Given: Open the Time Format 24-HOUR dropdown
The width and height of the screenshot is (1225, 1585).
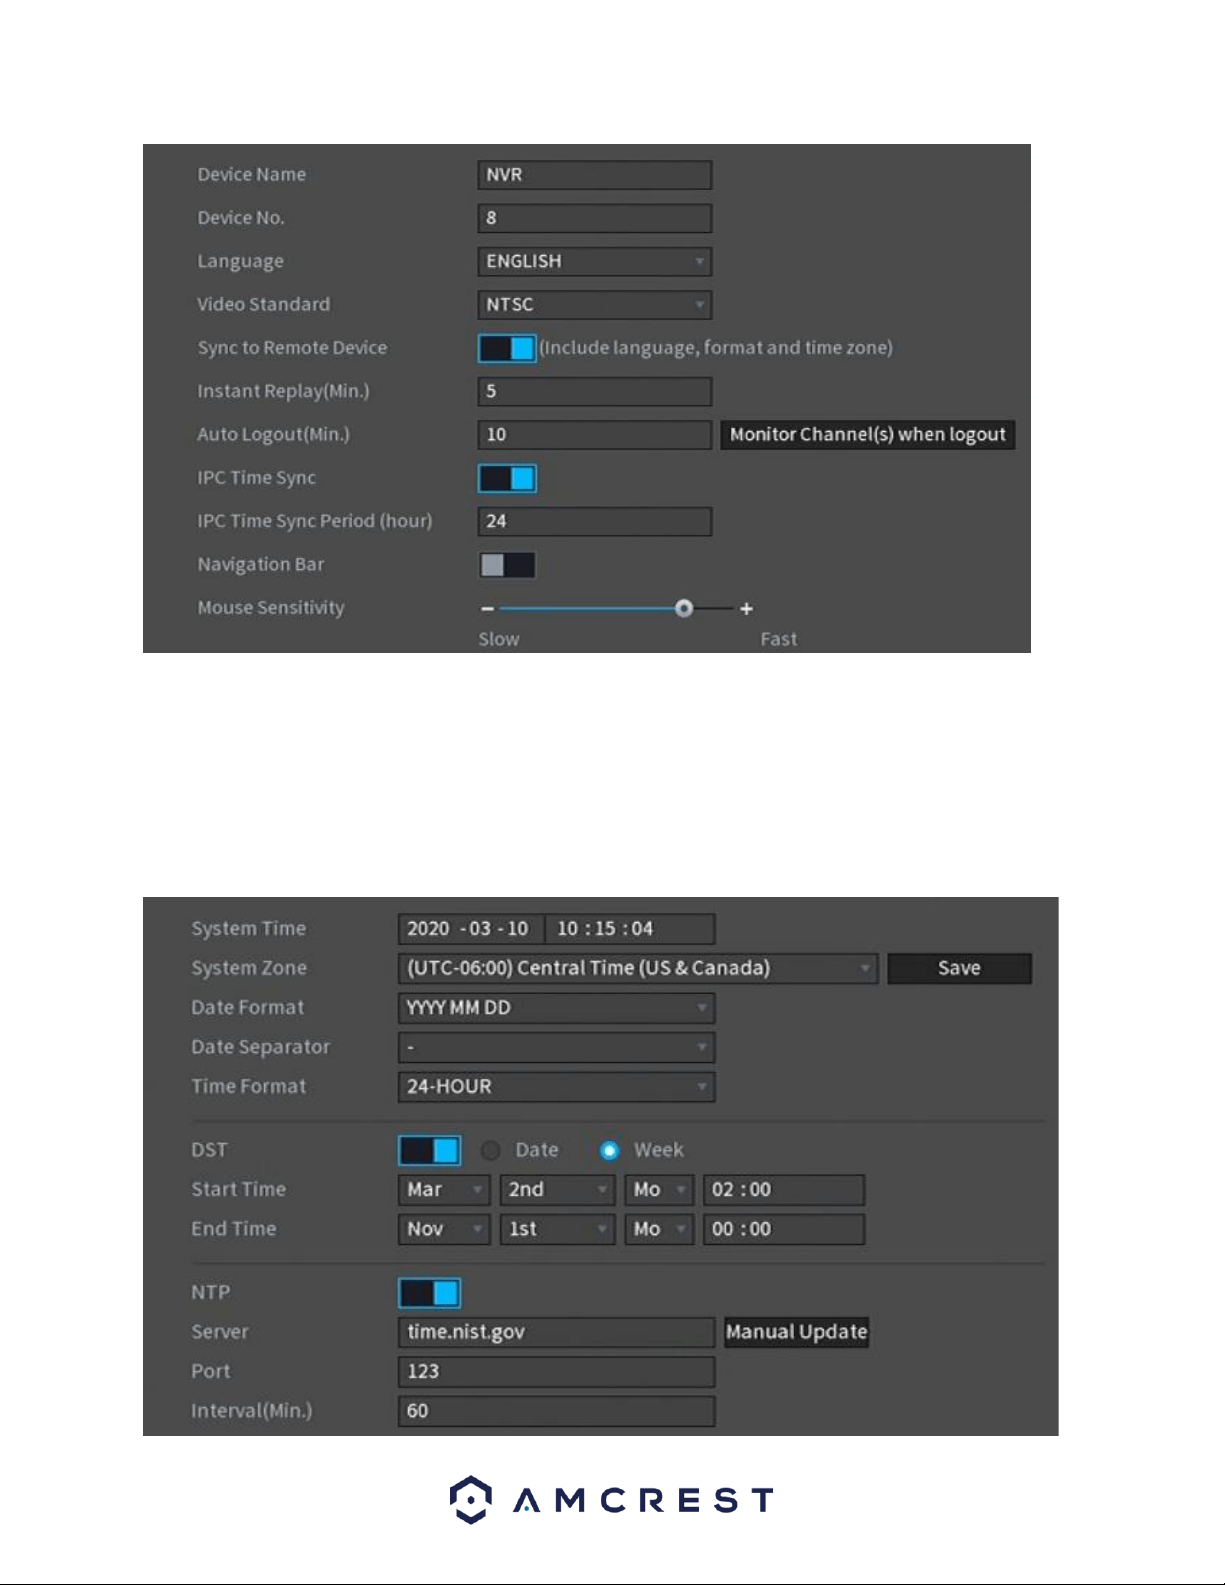Looking at the screenshot, I should coord(556,1087).
